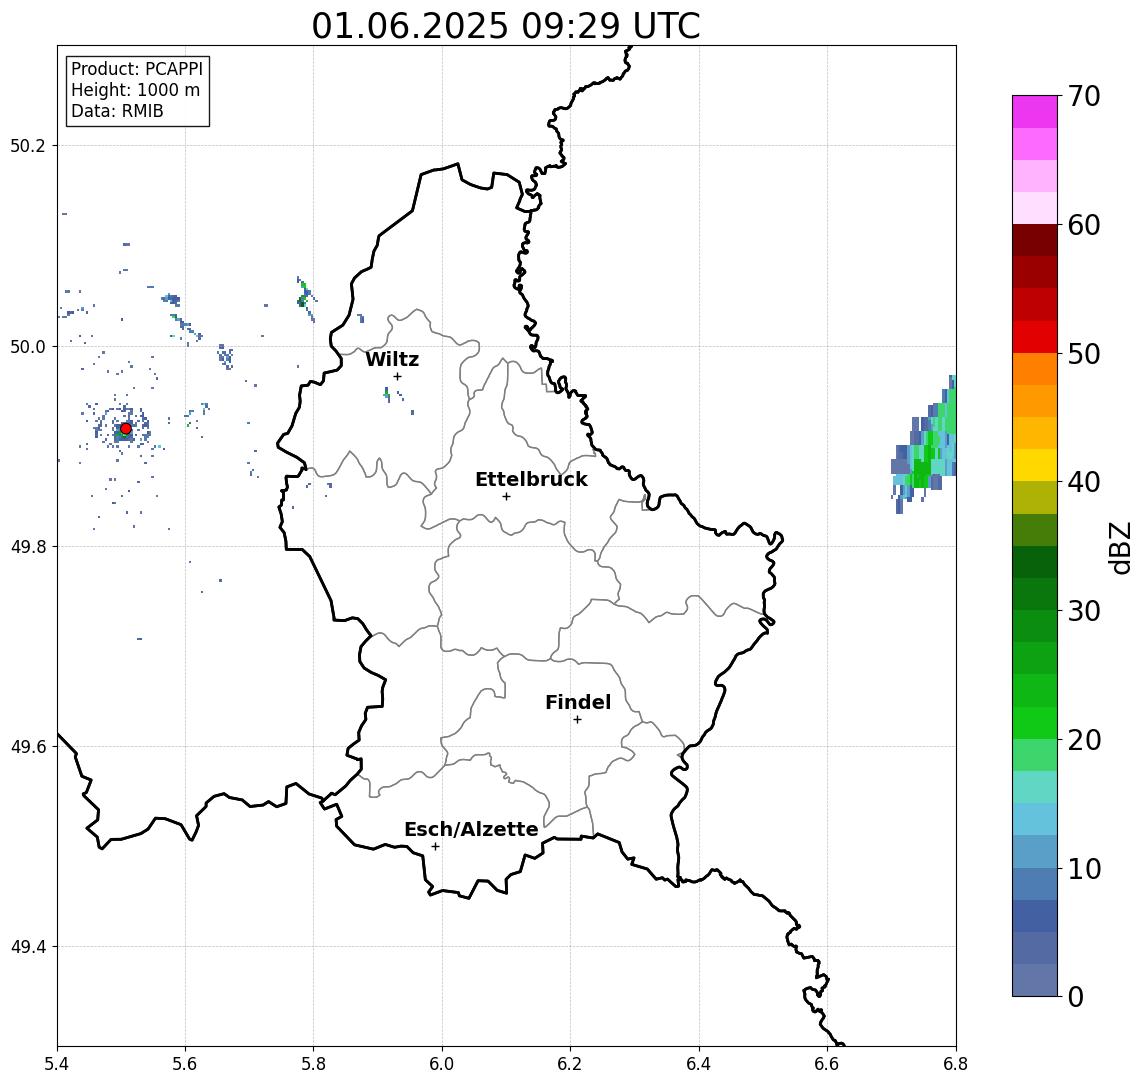Click the longitude label 6.6

[827, 1064]
